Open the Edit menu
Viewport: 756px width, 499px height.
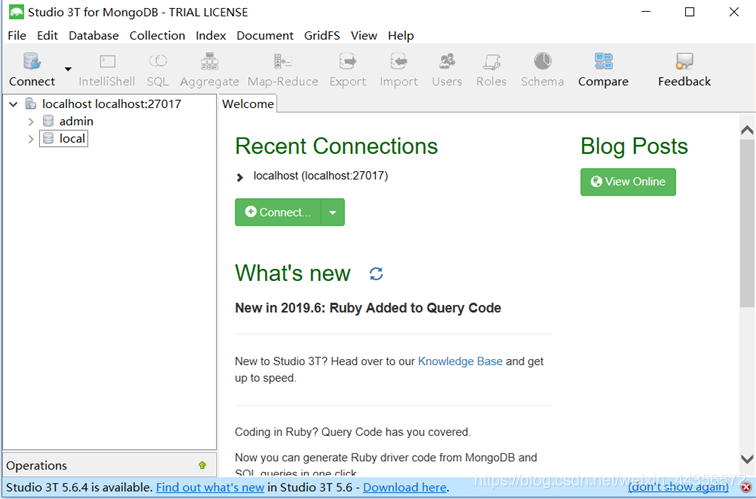click(x=47, y=36)
